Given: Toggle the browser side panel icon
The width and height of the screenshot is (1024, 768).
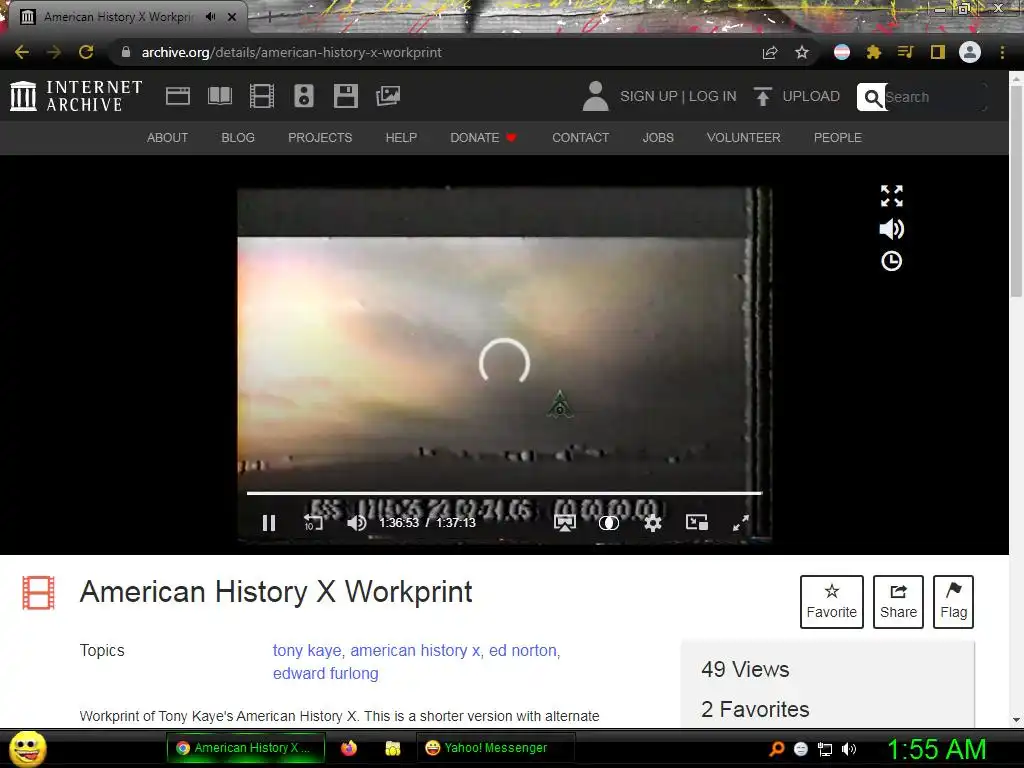Looking at the screenshot, I should 938,52.
